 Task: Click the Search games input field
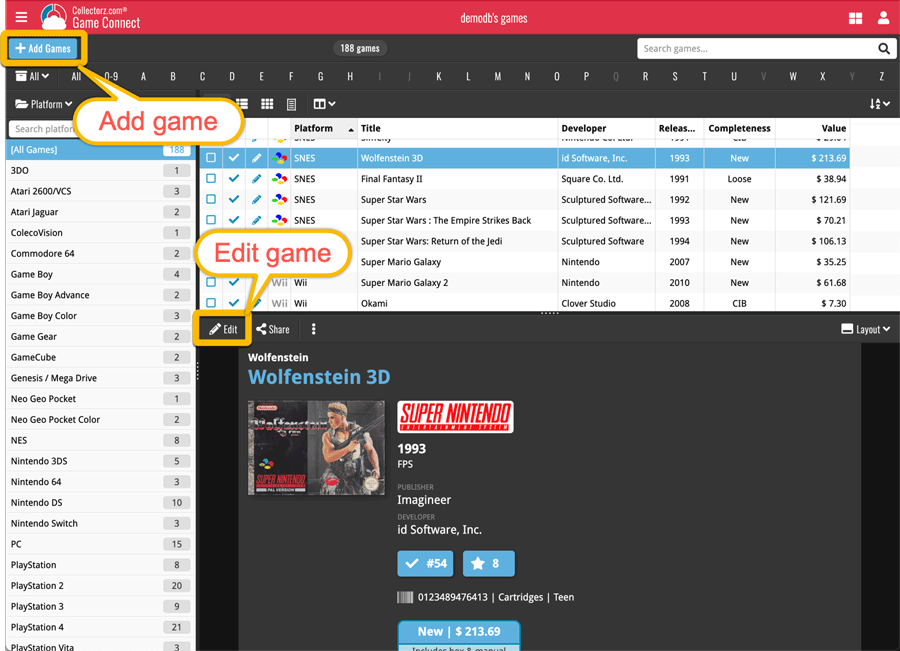(758, 49)
